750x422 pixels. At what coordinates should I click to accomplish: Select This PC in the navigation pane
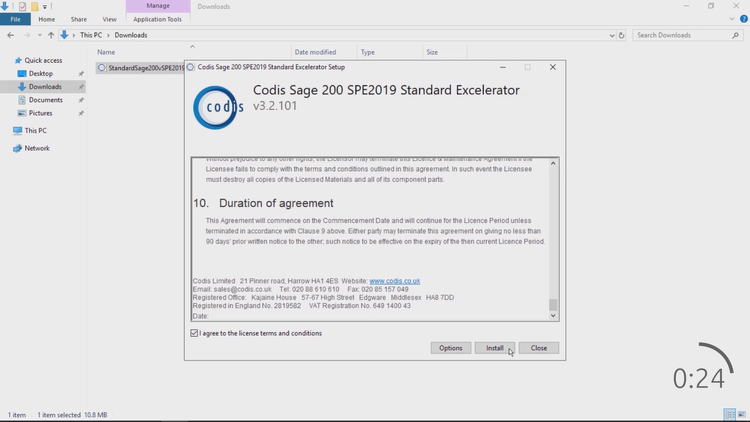[35, 131]
